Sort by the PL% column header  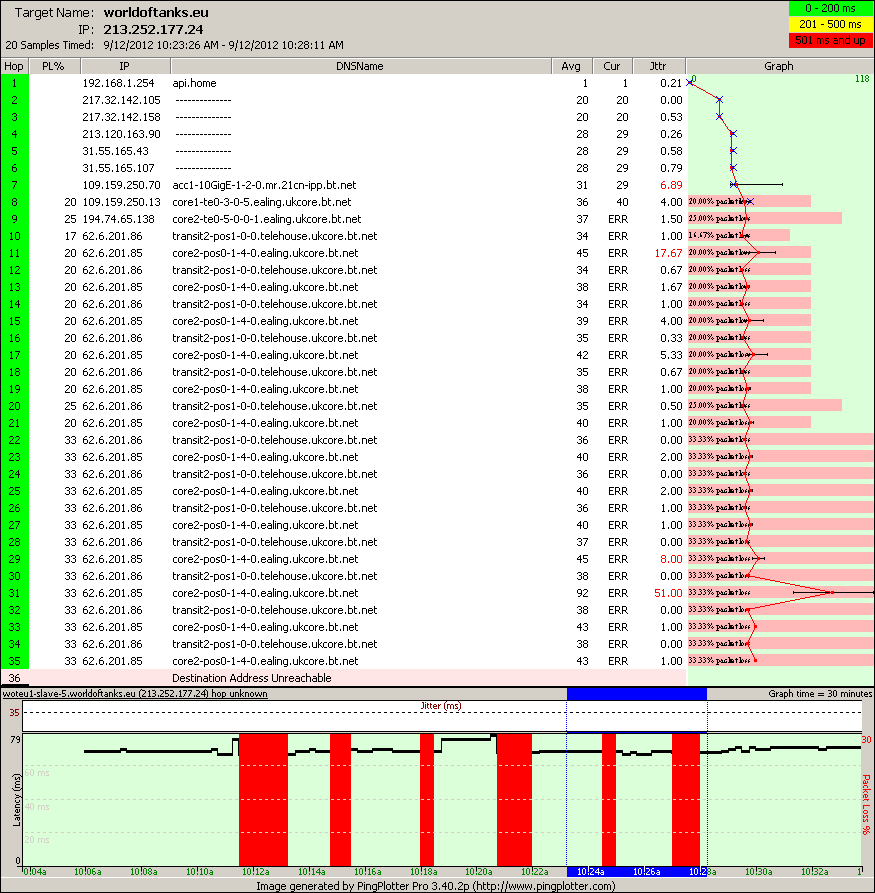tap(54, 66)
